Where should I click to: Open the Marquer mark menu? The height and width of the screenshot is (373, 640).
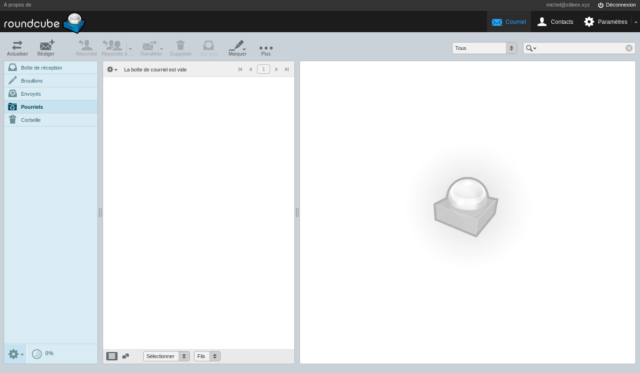point(237,48)
